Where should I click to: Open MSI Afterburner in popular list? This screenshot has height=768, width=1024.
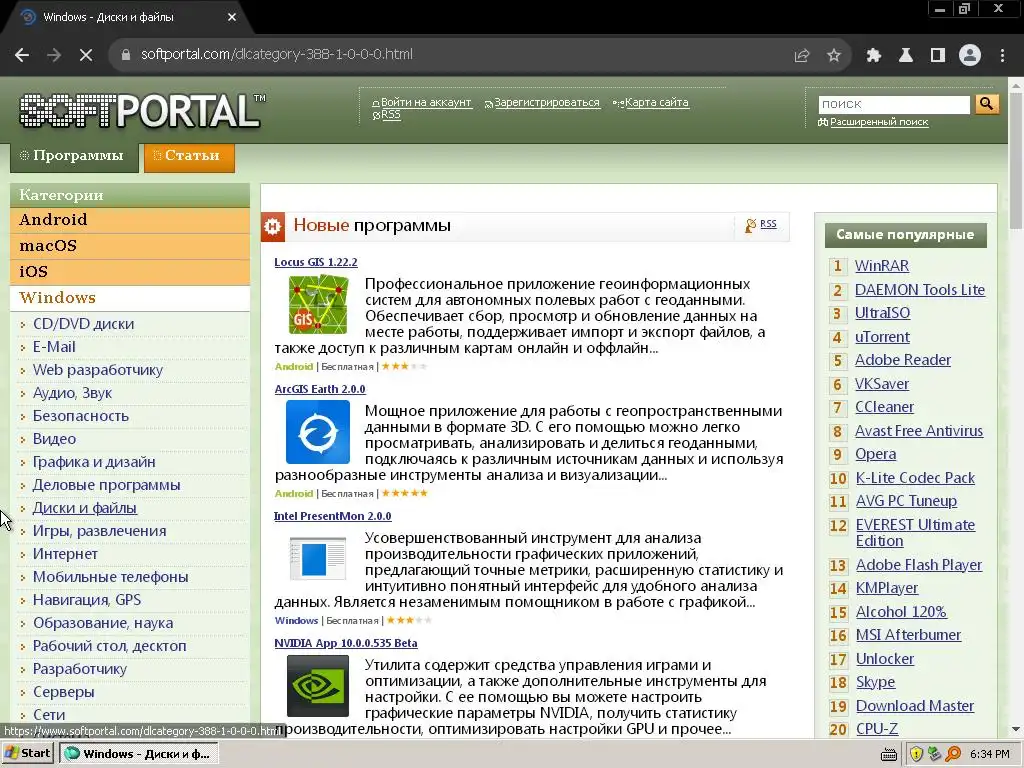(x=908, y=635)
